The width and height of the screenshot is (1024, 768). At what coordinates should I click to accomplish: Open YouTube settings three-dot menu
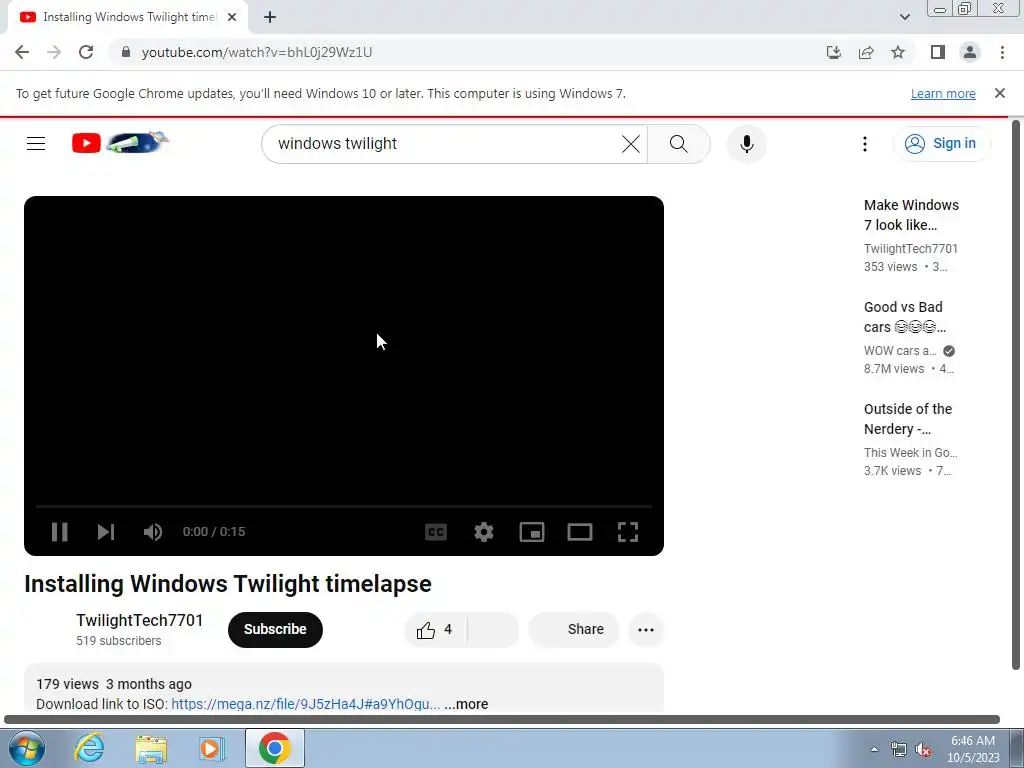click(x=865, y=144)
